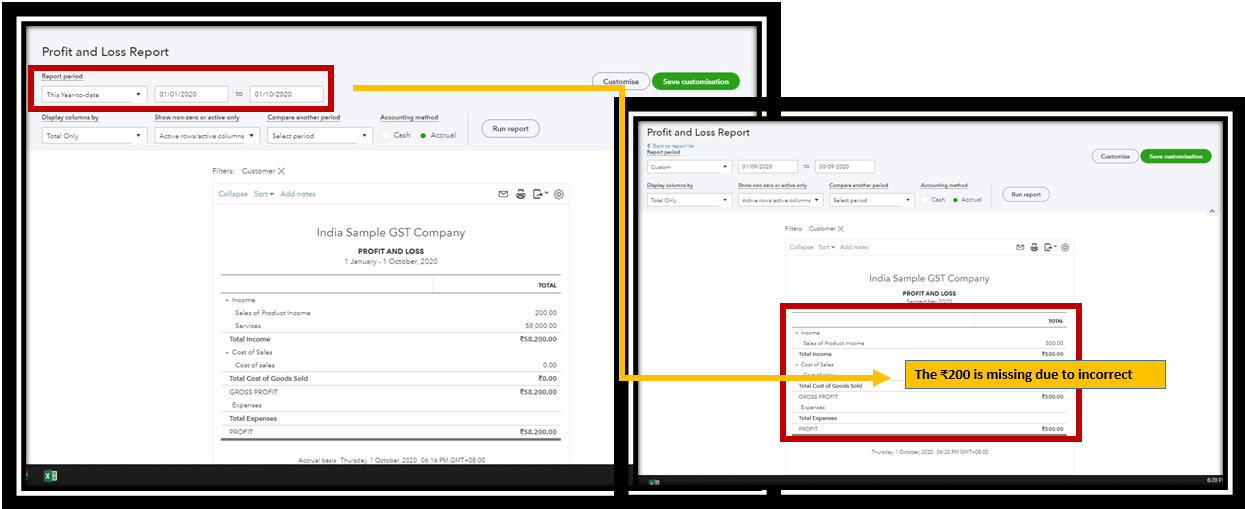1245x509 pixels.
Task: Open the export icon menu in the year-to-date report
Action: 540,194
